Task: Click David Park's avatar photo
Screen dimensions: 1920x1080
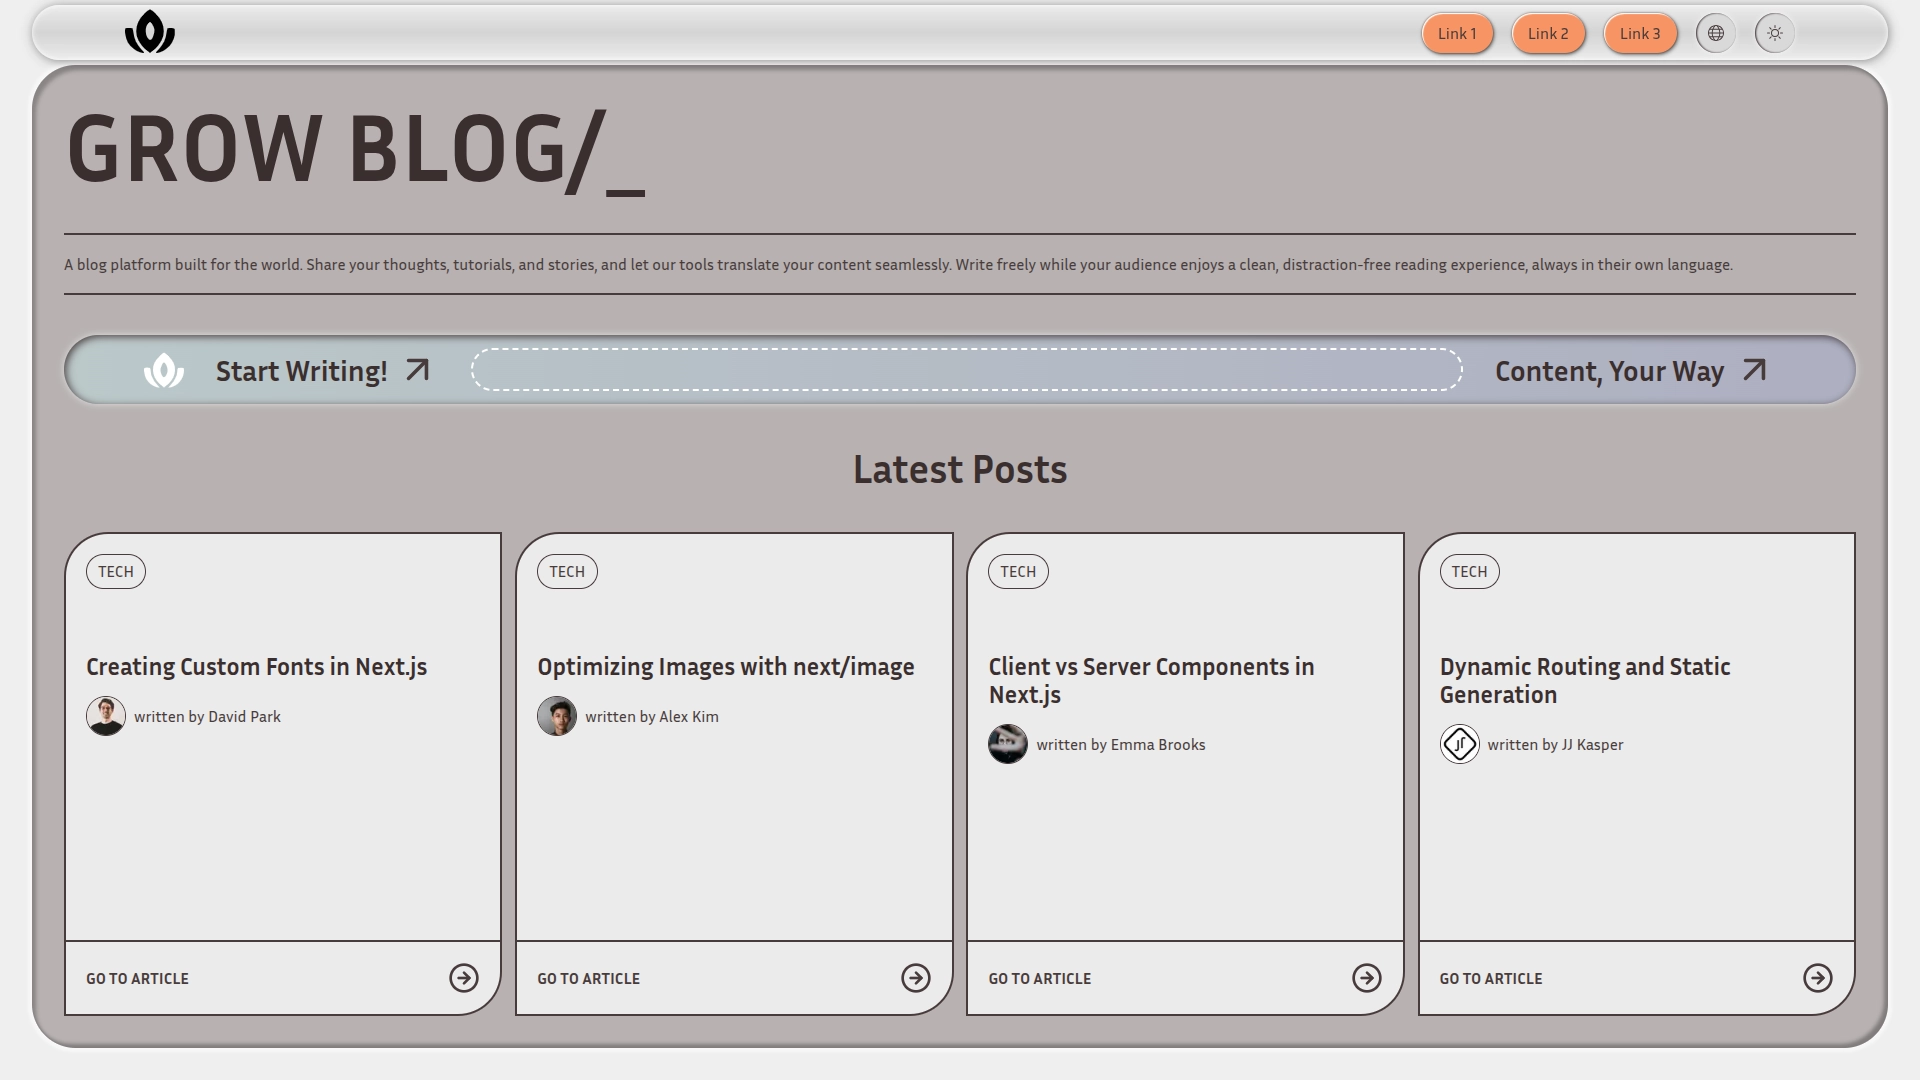Action: pos(105,716)
